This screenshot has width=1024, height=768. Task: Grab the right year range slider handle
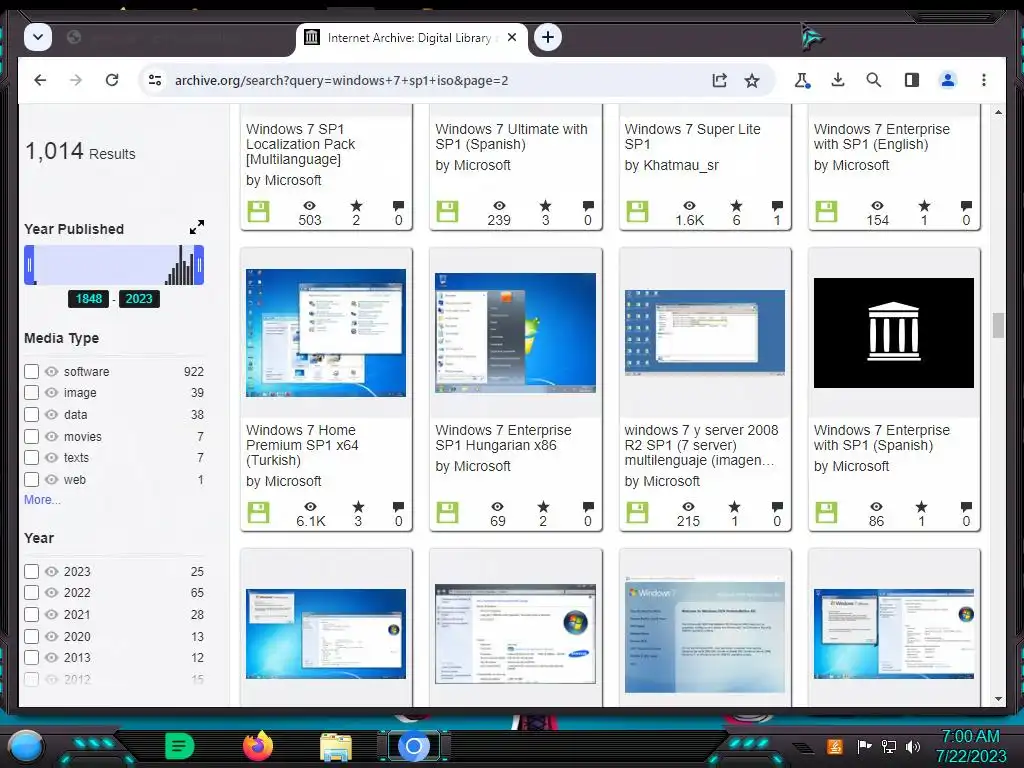[x=199, y=264]
